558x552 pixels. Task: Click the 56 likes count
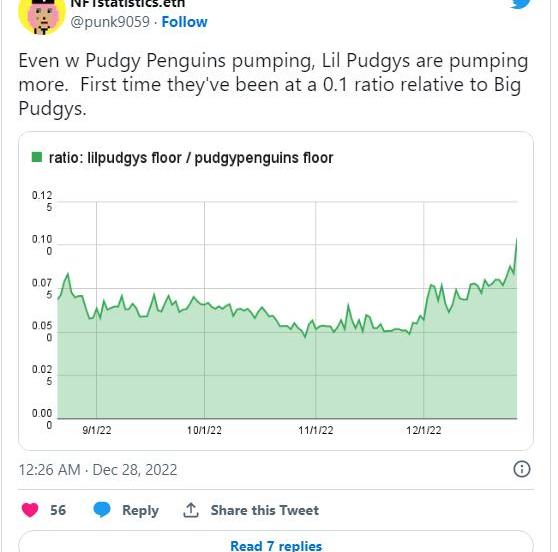point(58,510)
